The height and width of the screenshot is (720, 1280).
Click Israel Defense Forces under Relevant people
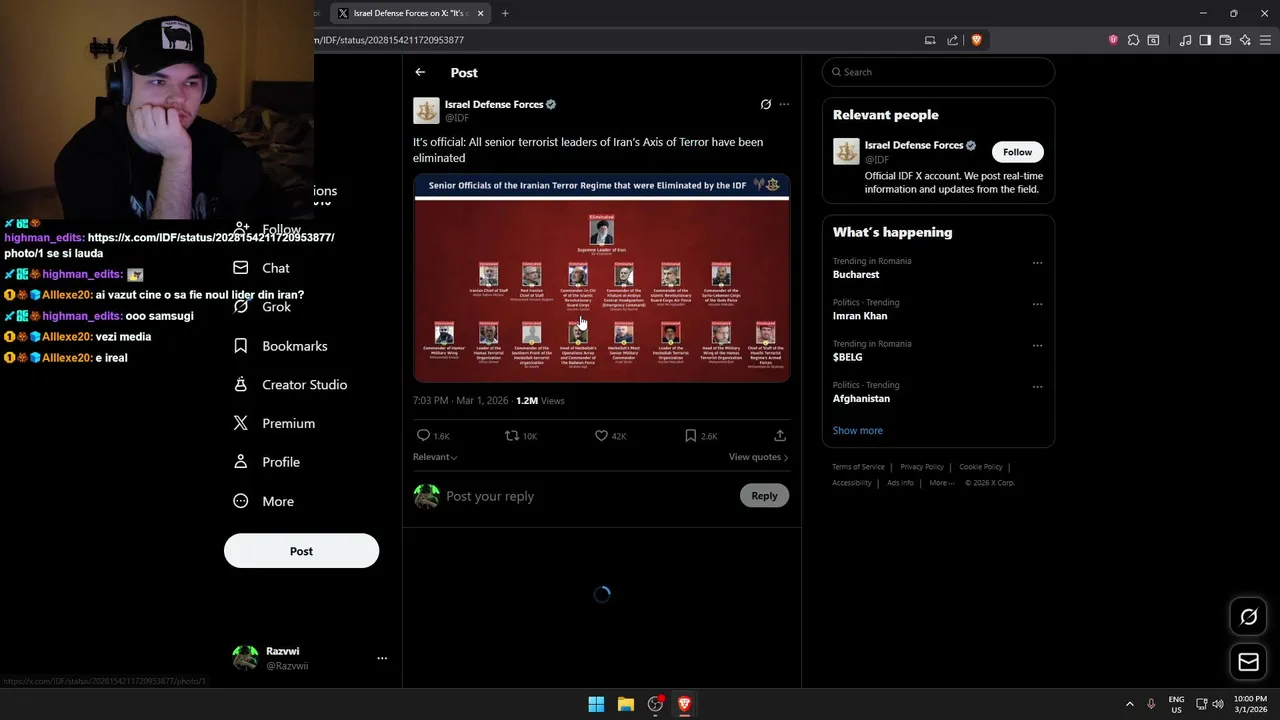(913, 145)
